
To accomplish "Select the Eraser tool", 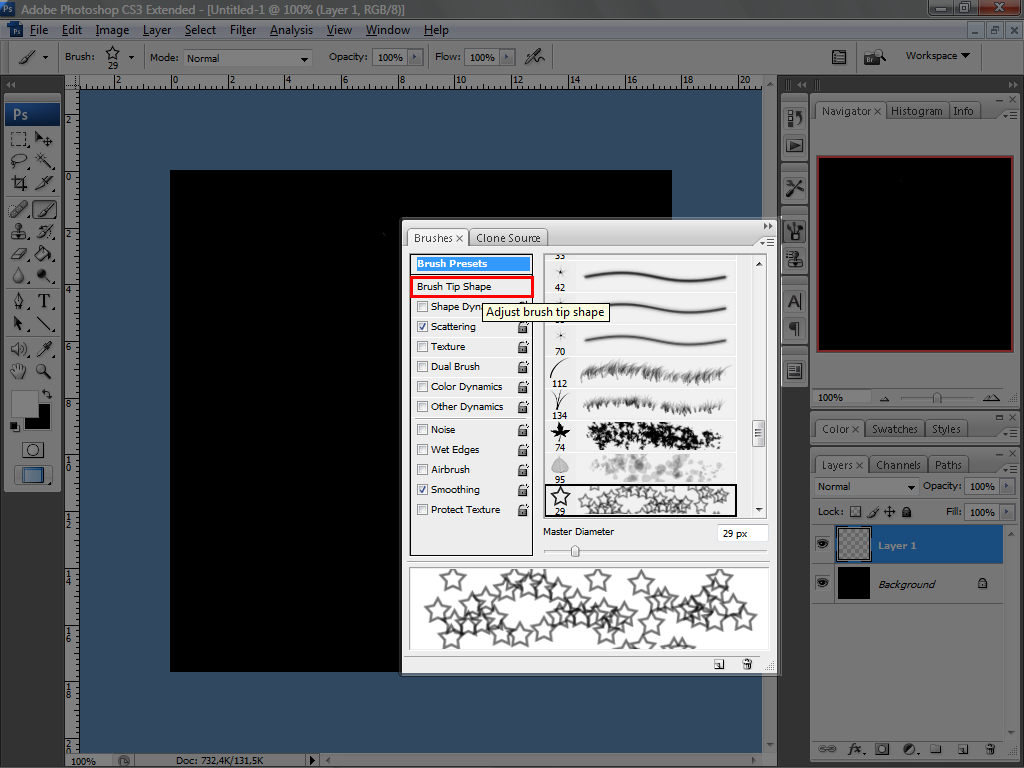I will (19, 253).
